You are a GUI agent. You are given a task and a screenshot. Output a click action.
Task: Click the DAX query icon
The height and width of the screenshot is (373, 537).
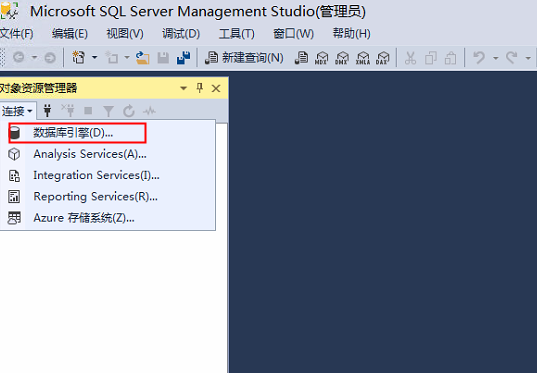tap(383, 58)
